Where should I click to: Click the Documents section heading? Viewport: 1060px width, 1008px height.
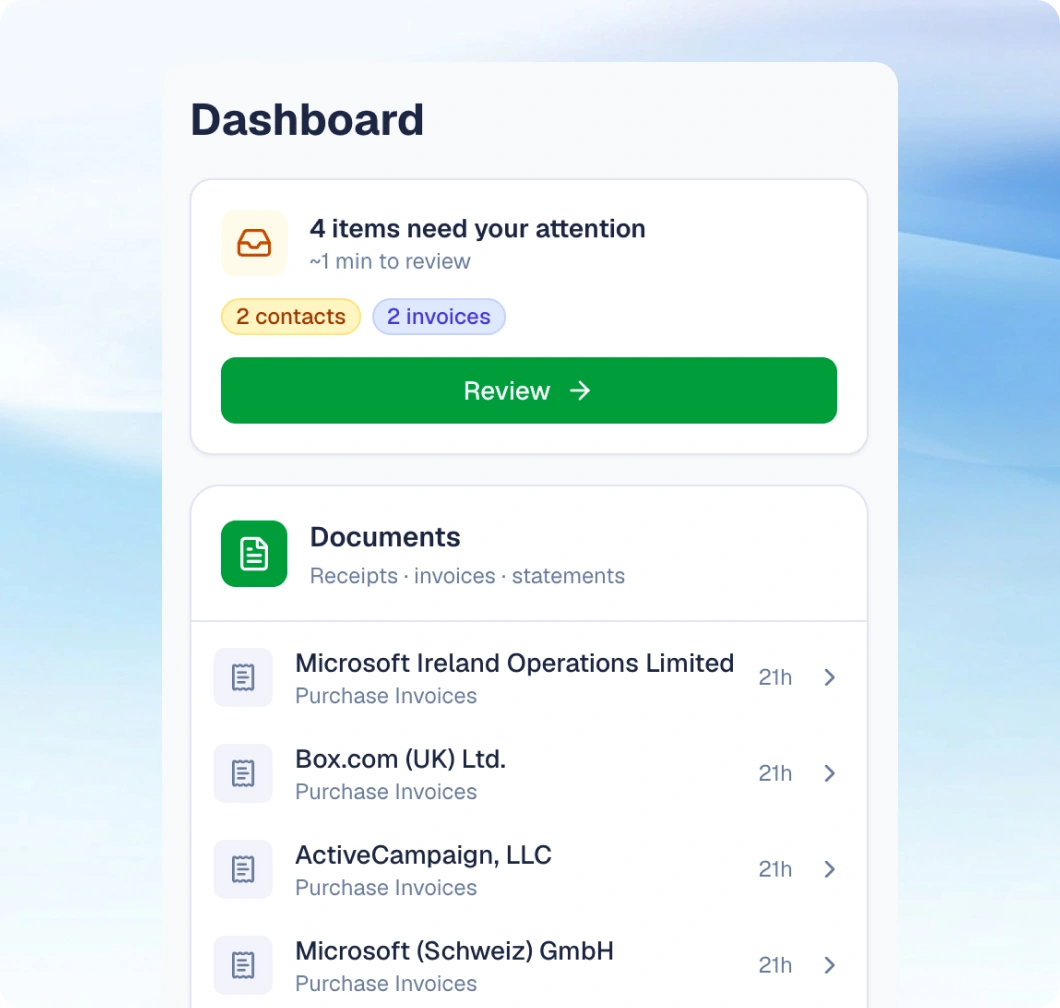[385, 537]
